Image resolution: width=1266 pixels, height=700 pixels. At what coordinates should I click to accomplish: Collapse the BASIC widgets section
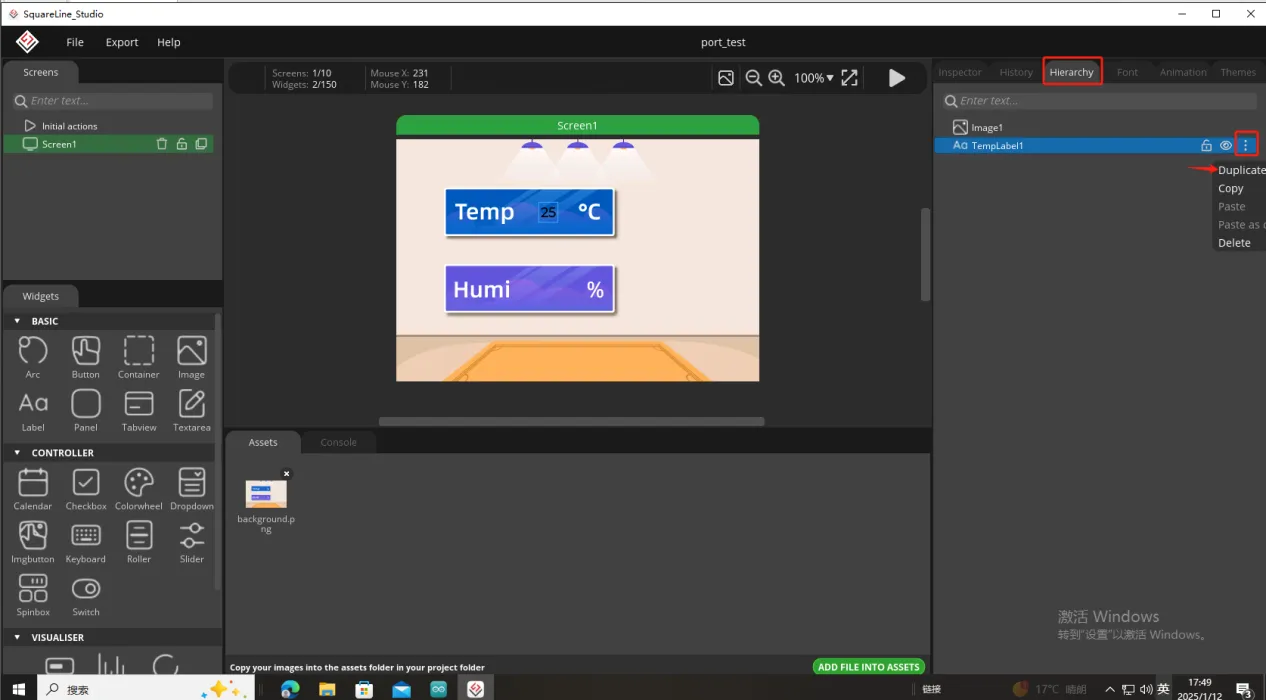coord(17,321)
